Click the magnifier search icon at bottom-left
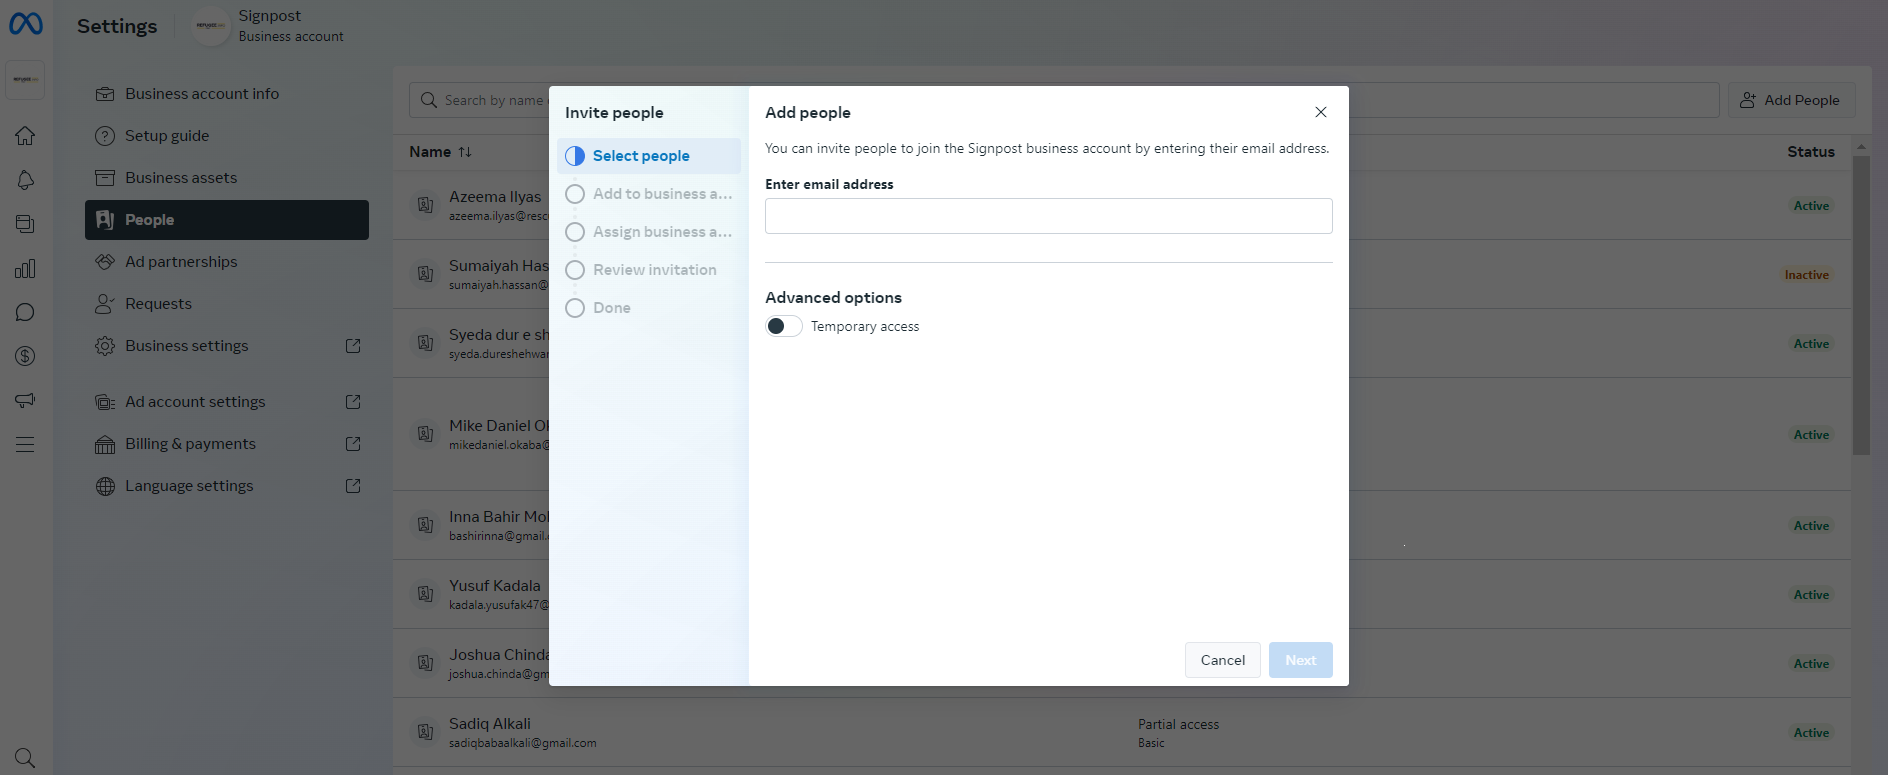 (x=25, y=758)
